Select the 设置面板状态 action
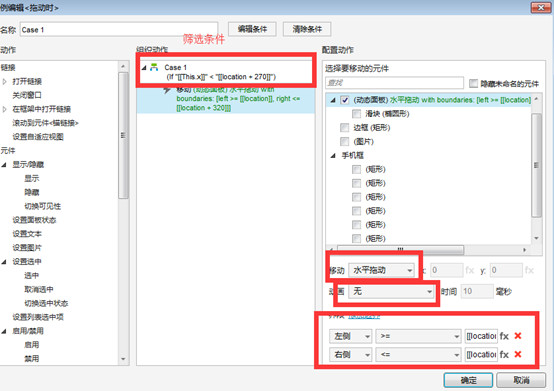The image size is (554, 391). click(34, 220)
